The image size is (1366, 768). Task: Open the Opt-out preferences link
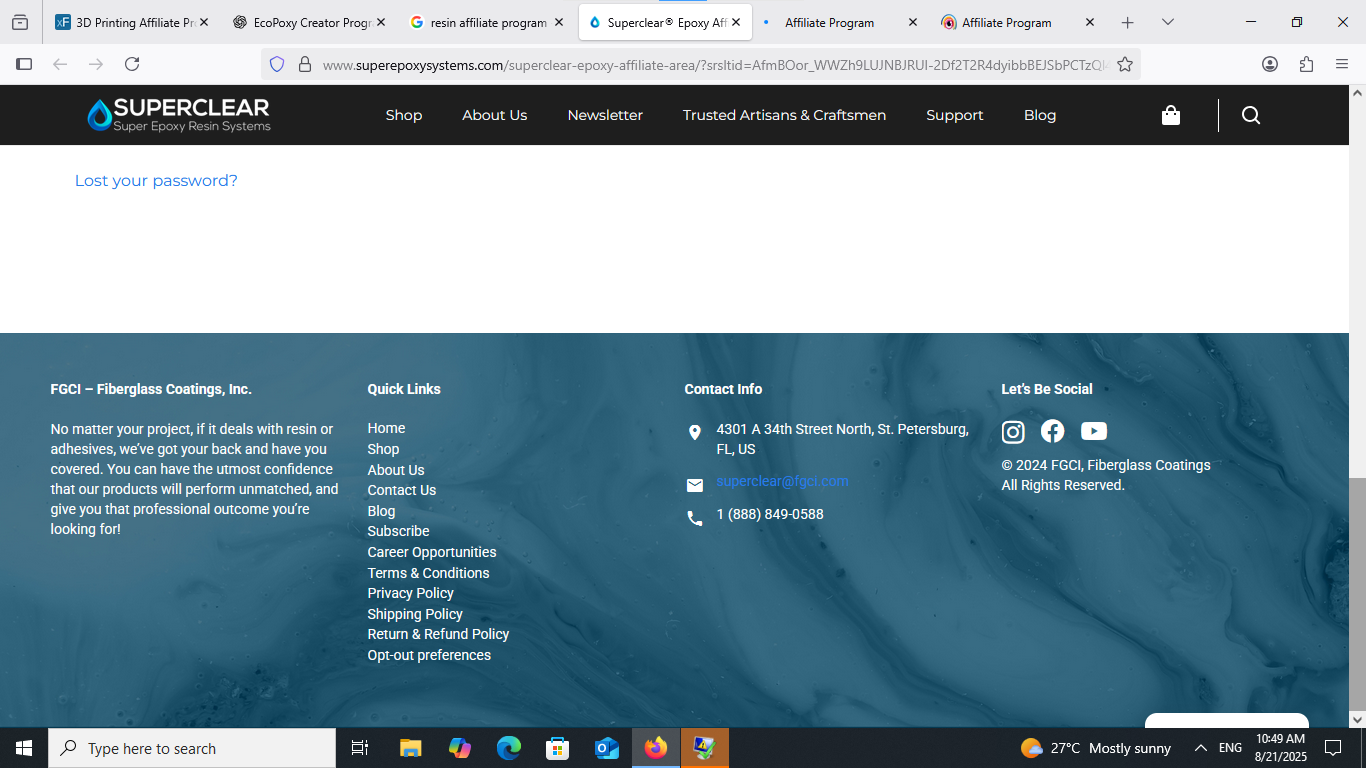coord(429,655)
